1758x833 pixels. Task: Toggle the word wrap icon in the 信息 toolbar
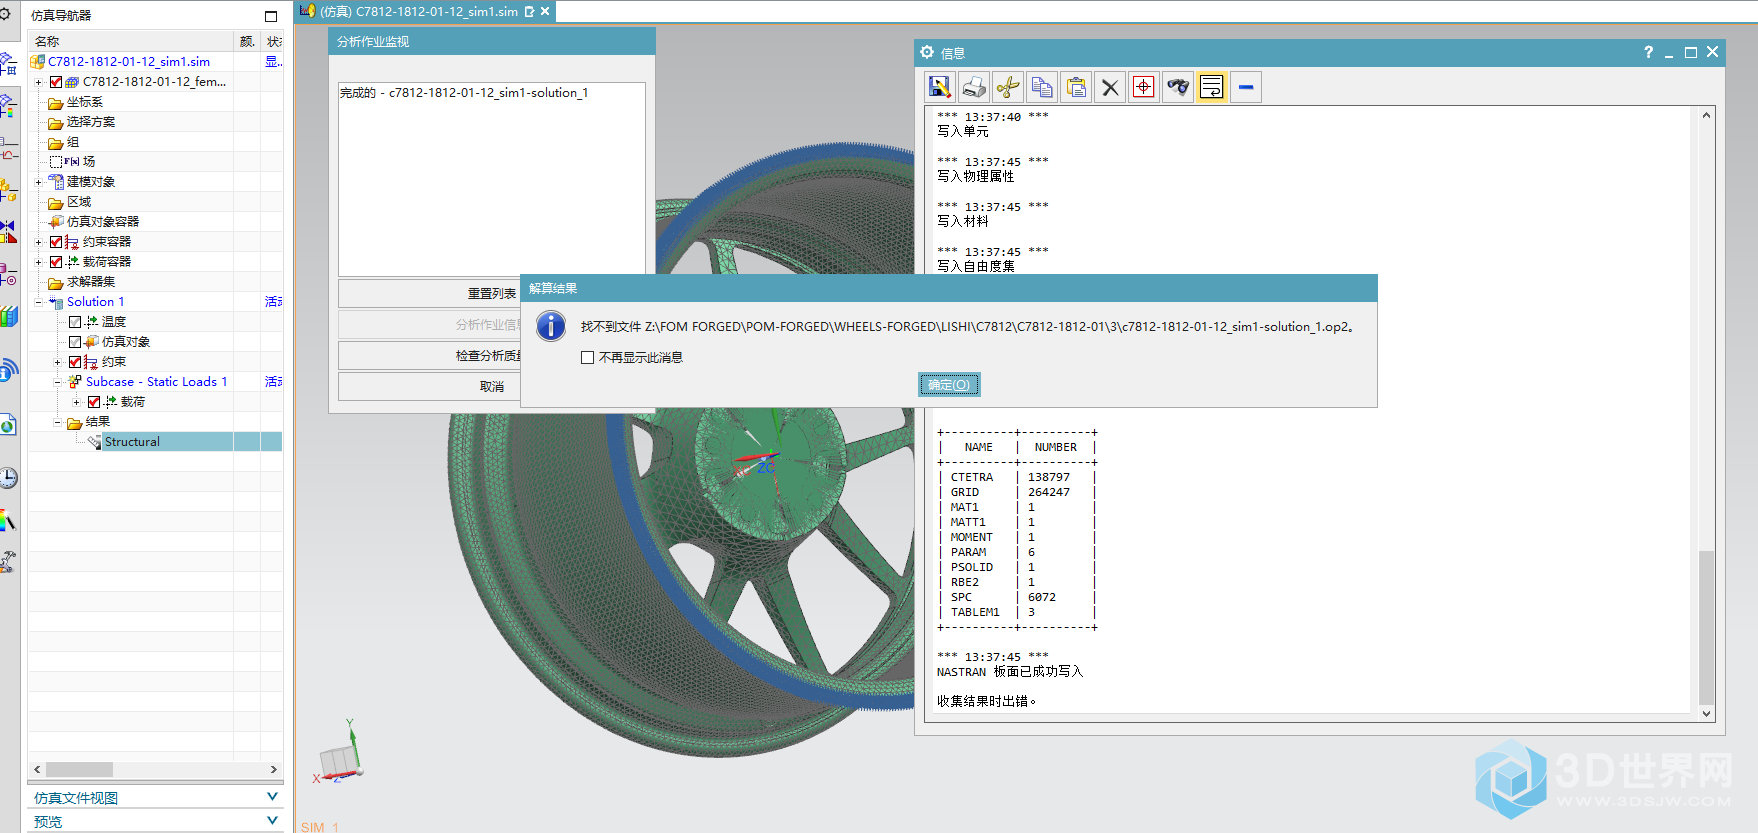(1211, 87)
